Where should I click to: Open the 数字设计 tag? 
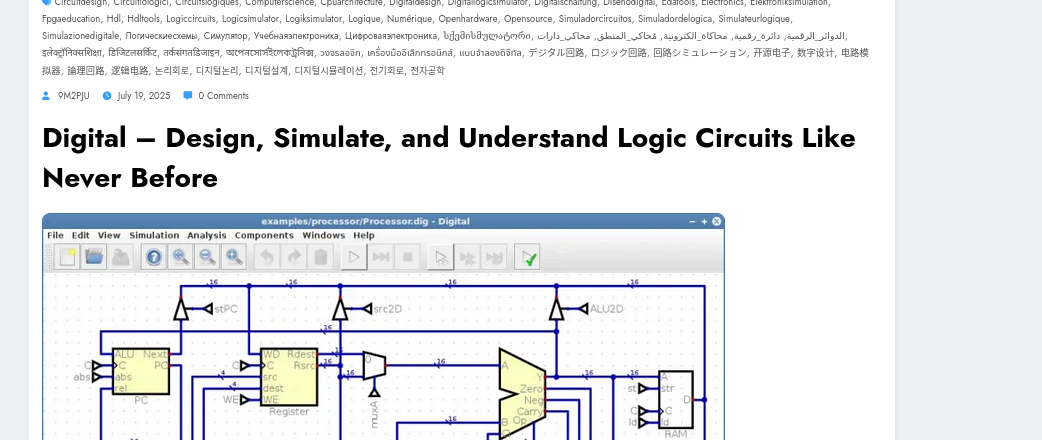point(816,53)
